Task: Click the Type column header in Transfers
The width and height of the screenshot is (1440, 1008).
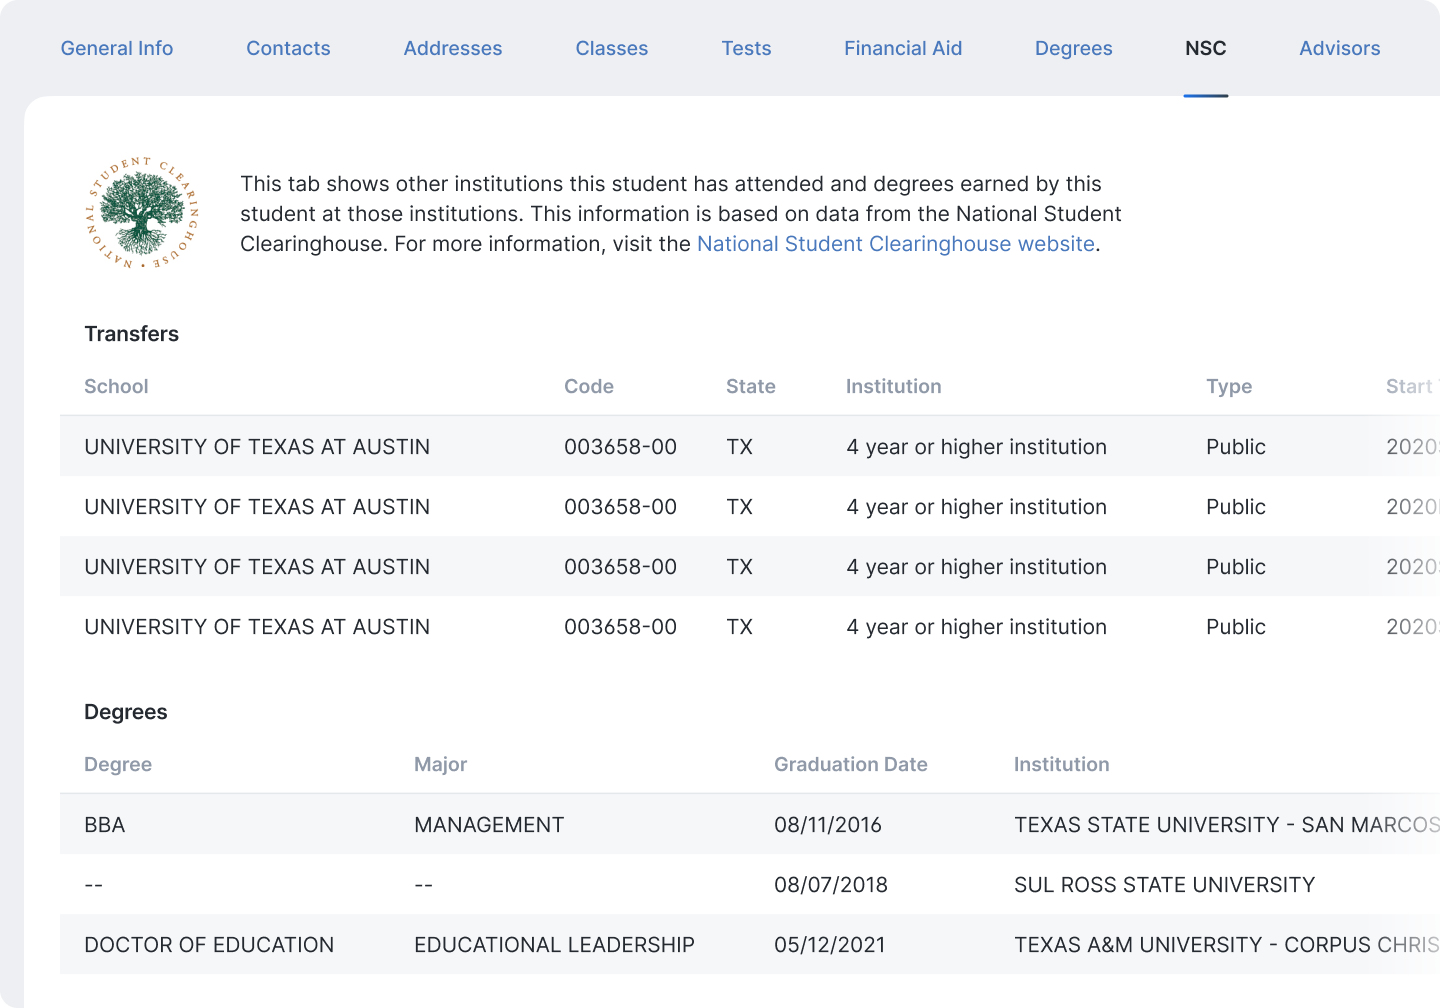Action: point(1229,386)
